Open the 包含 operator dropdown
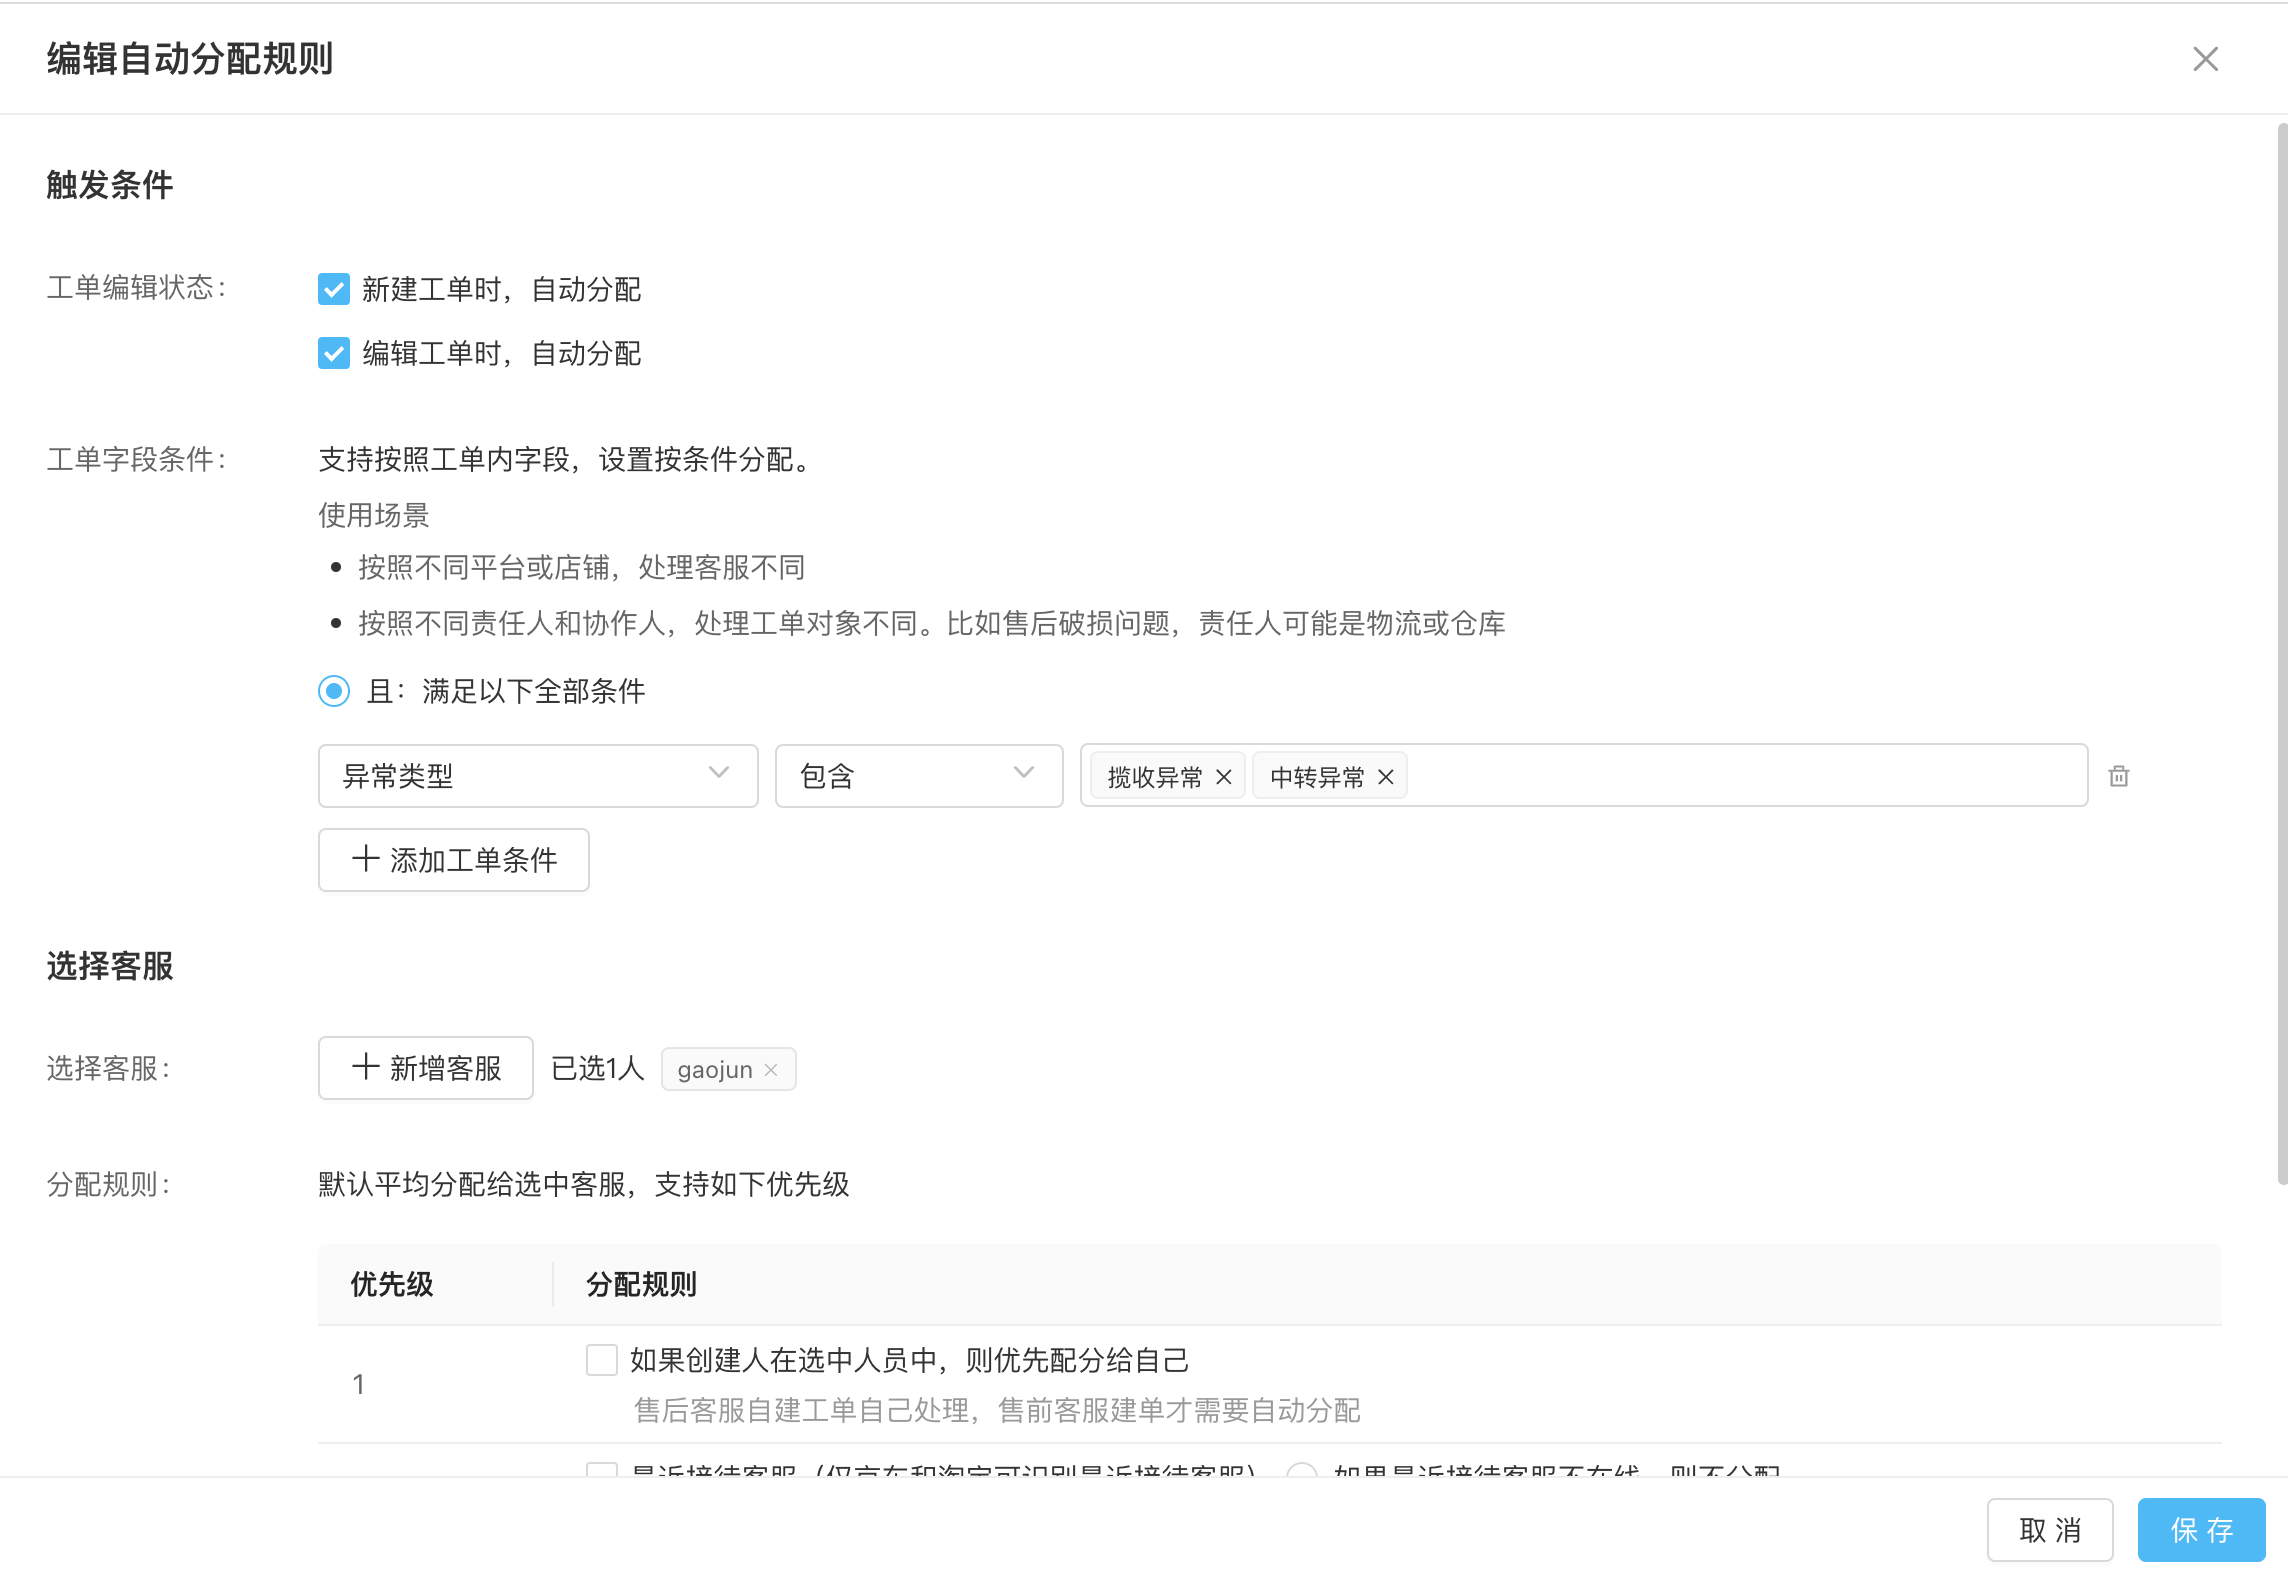The height and width of the screenshot is (1578, 2288). click(919, 775)
